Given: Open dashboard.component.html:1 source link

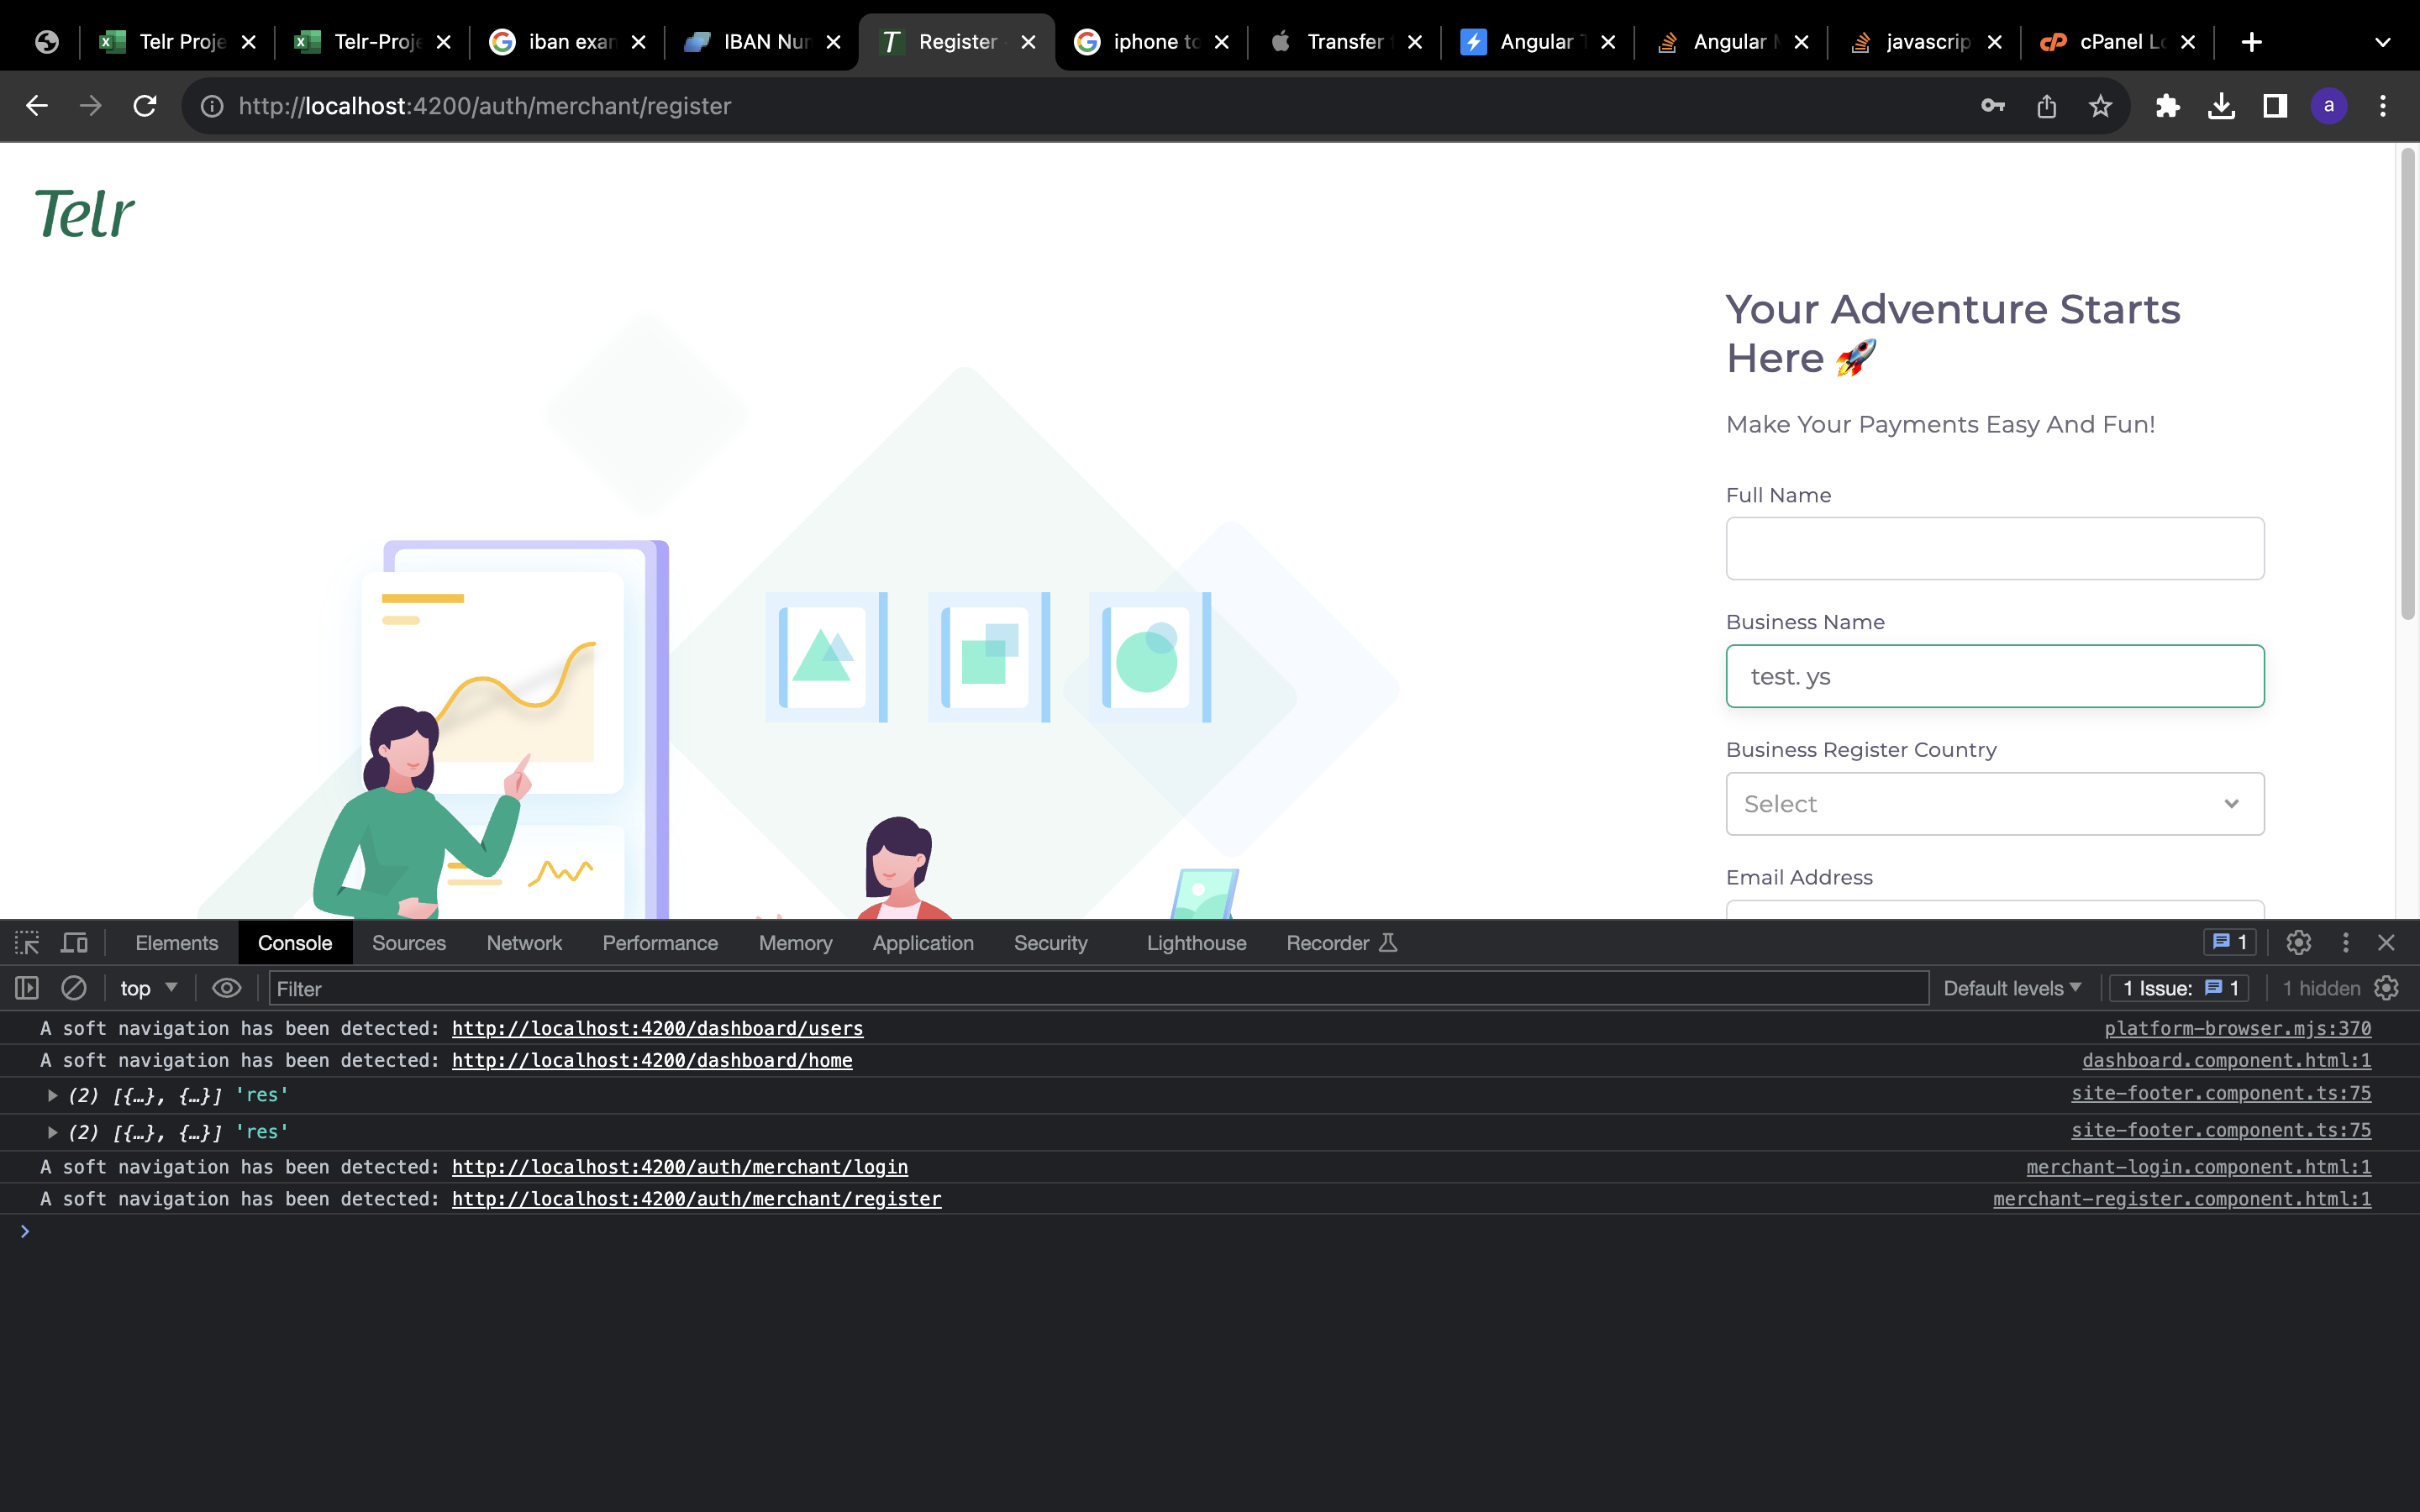Looking at the screenshot, I should pyautogui.click(x=2226, y=1060).
